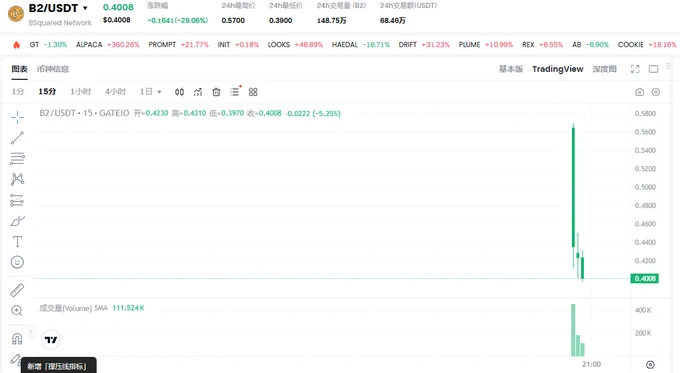Click the ALPACA ticker link
The height and width of the screenshot is (373, 680).
click(89, 45)
